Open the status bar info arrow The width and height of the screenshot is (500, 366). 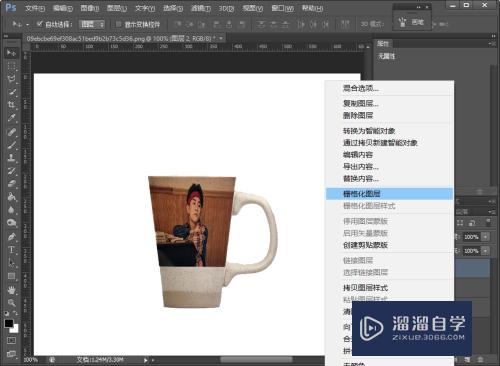[x=145, y=360]
